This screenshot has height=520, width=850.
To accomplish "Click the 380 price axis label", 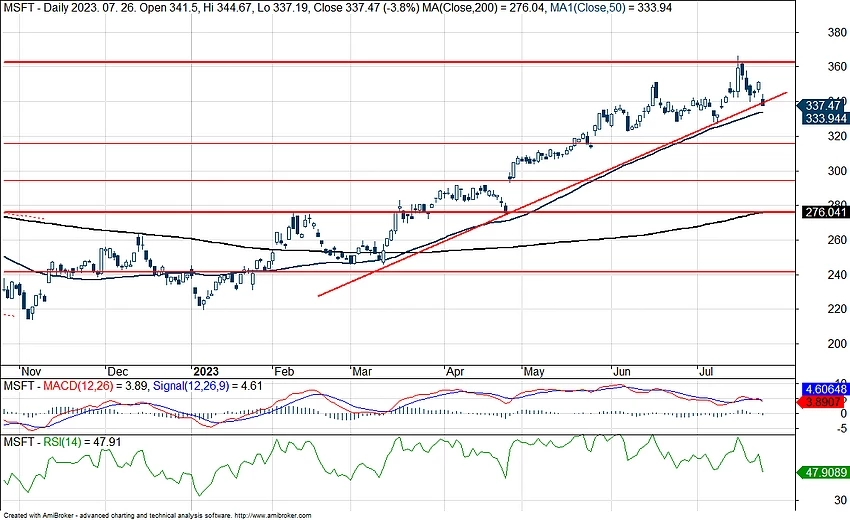I will coord(837,32).
